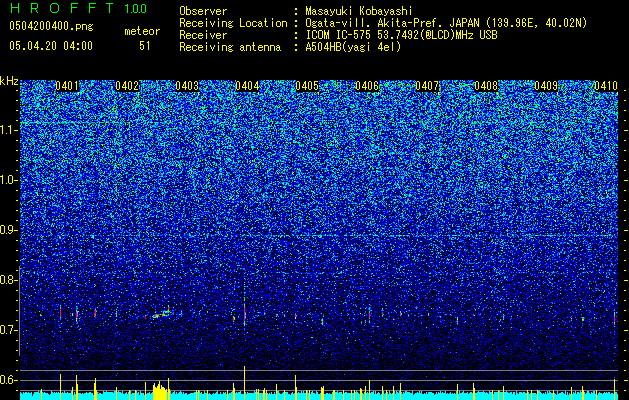Click the 1.1 kHz axis label
This screenshot has width=629, height=400.
click(x=6, y=130)
